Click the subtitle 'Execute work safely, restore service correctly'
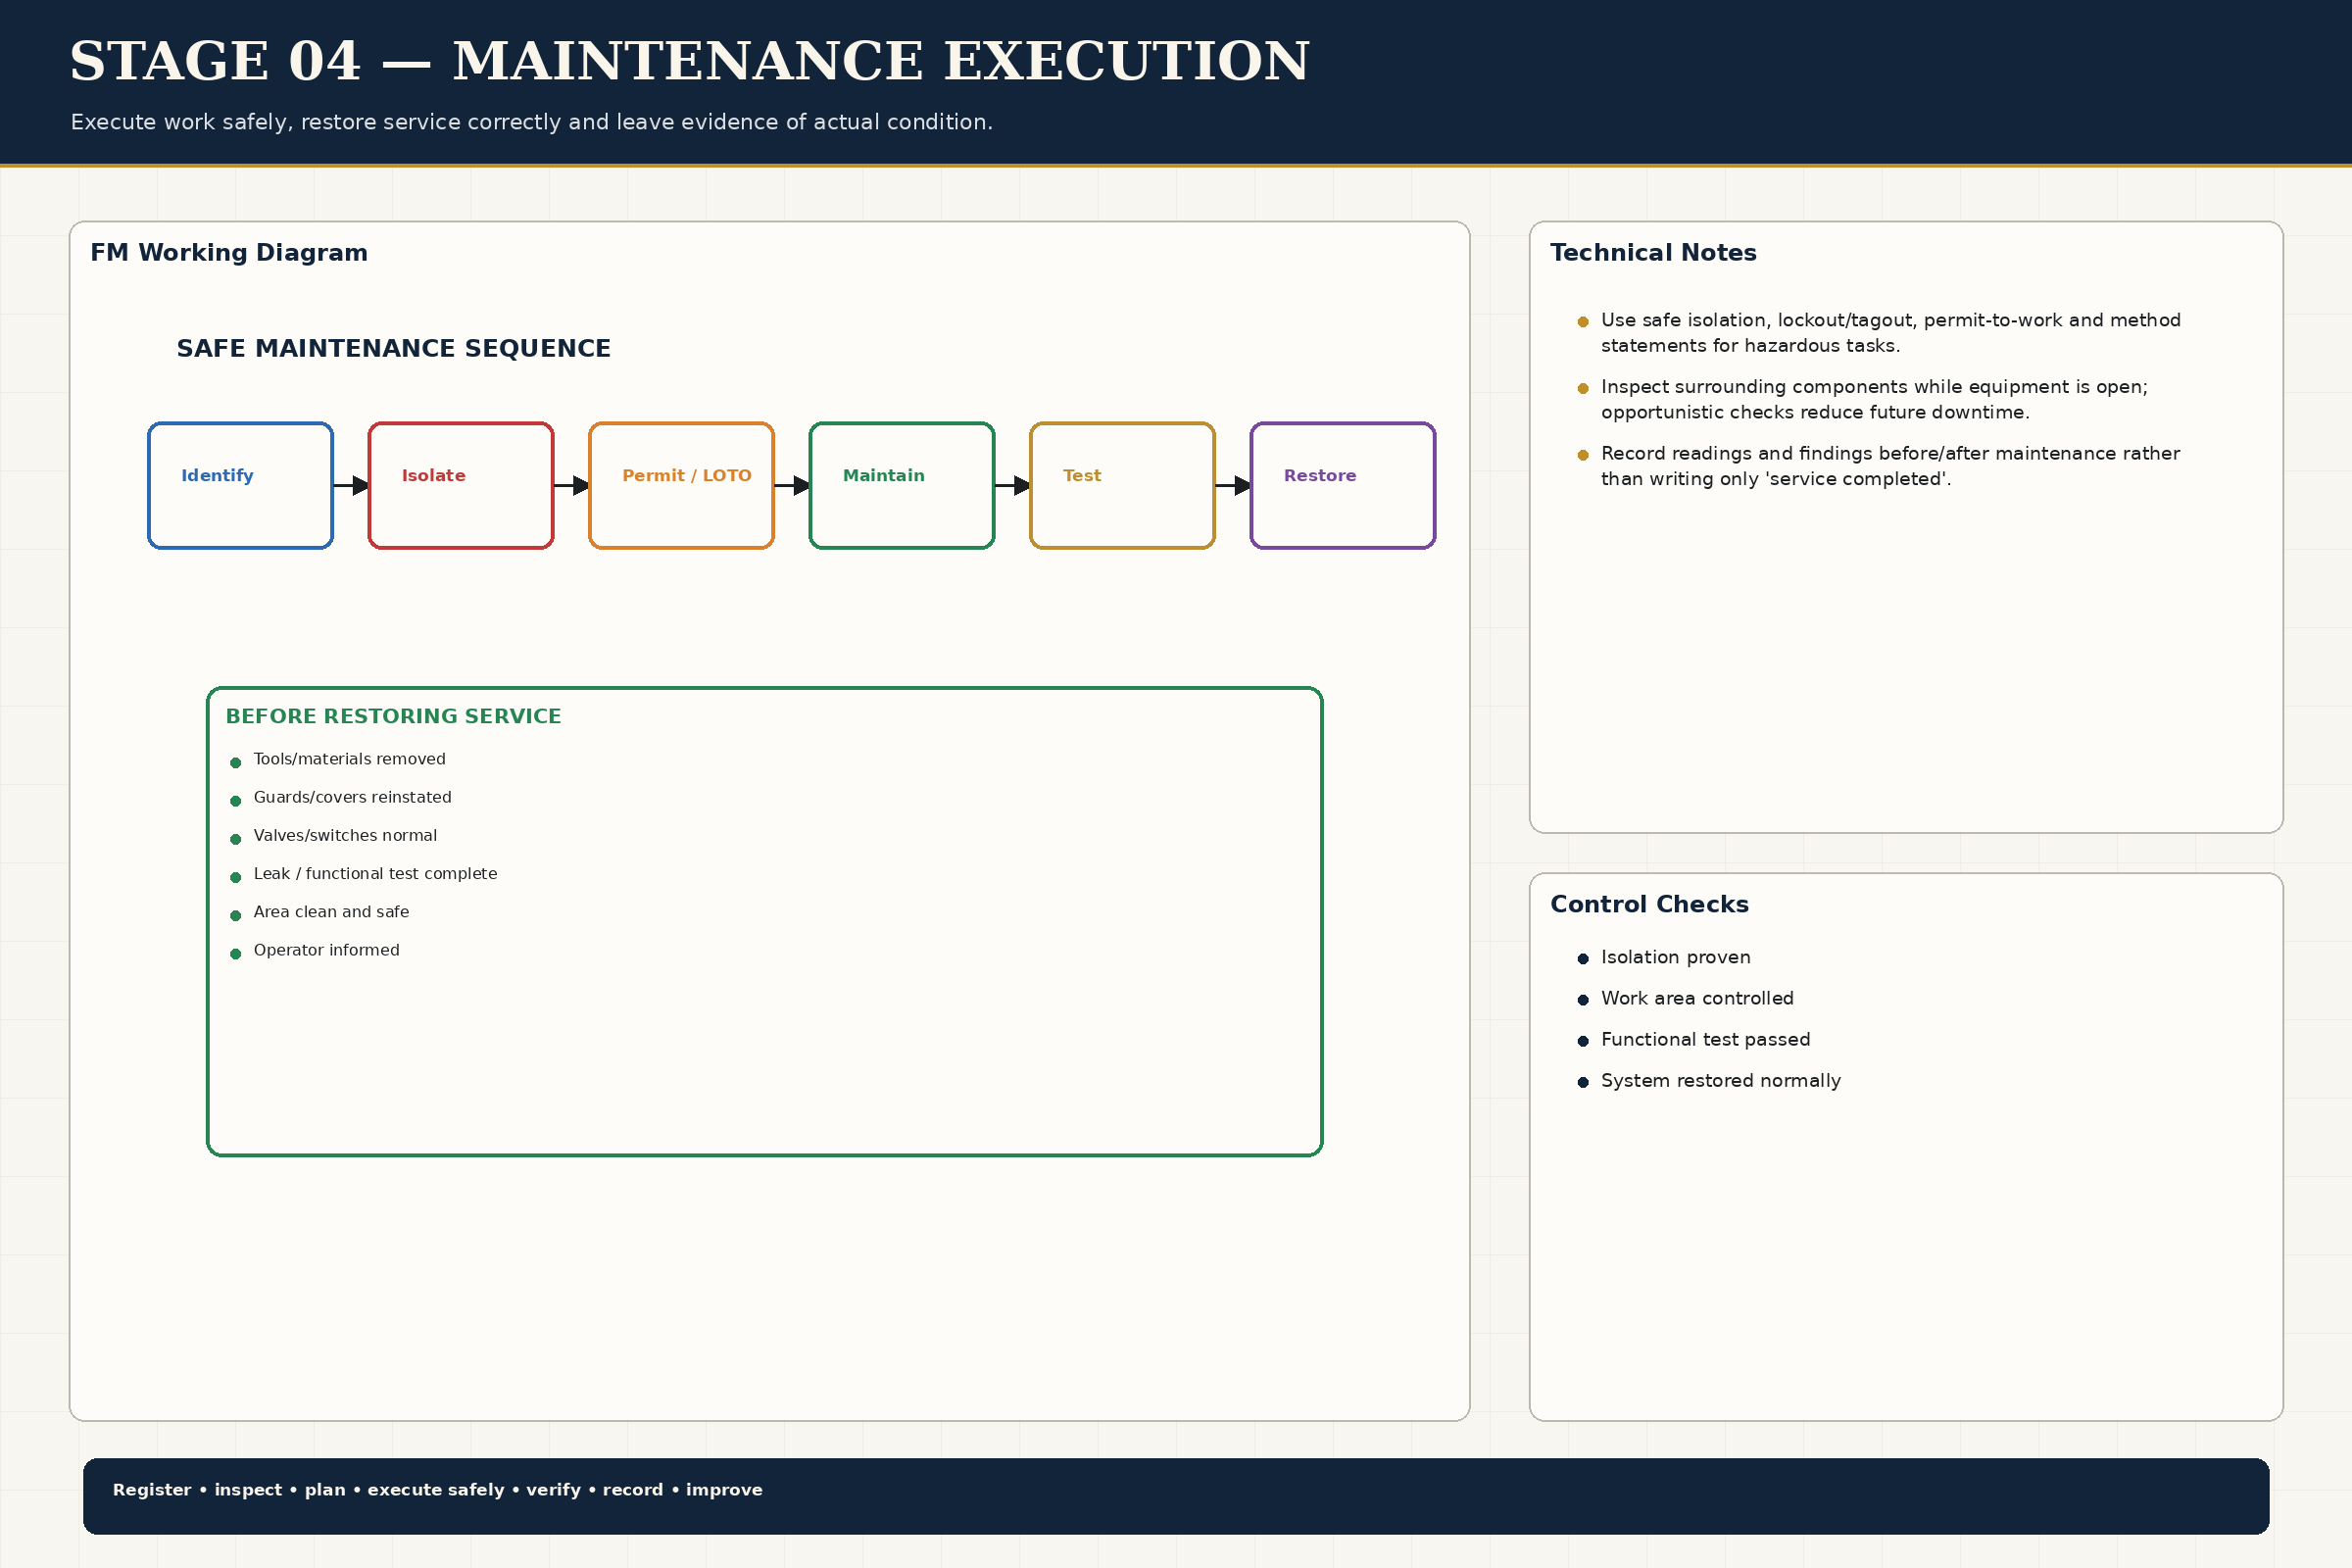 (532, 122)
